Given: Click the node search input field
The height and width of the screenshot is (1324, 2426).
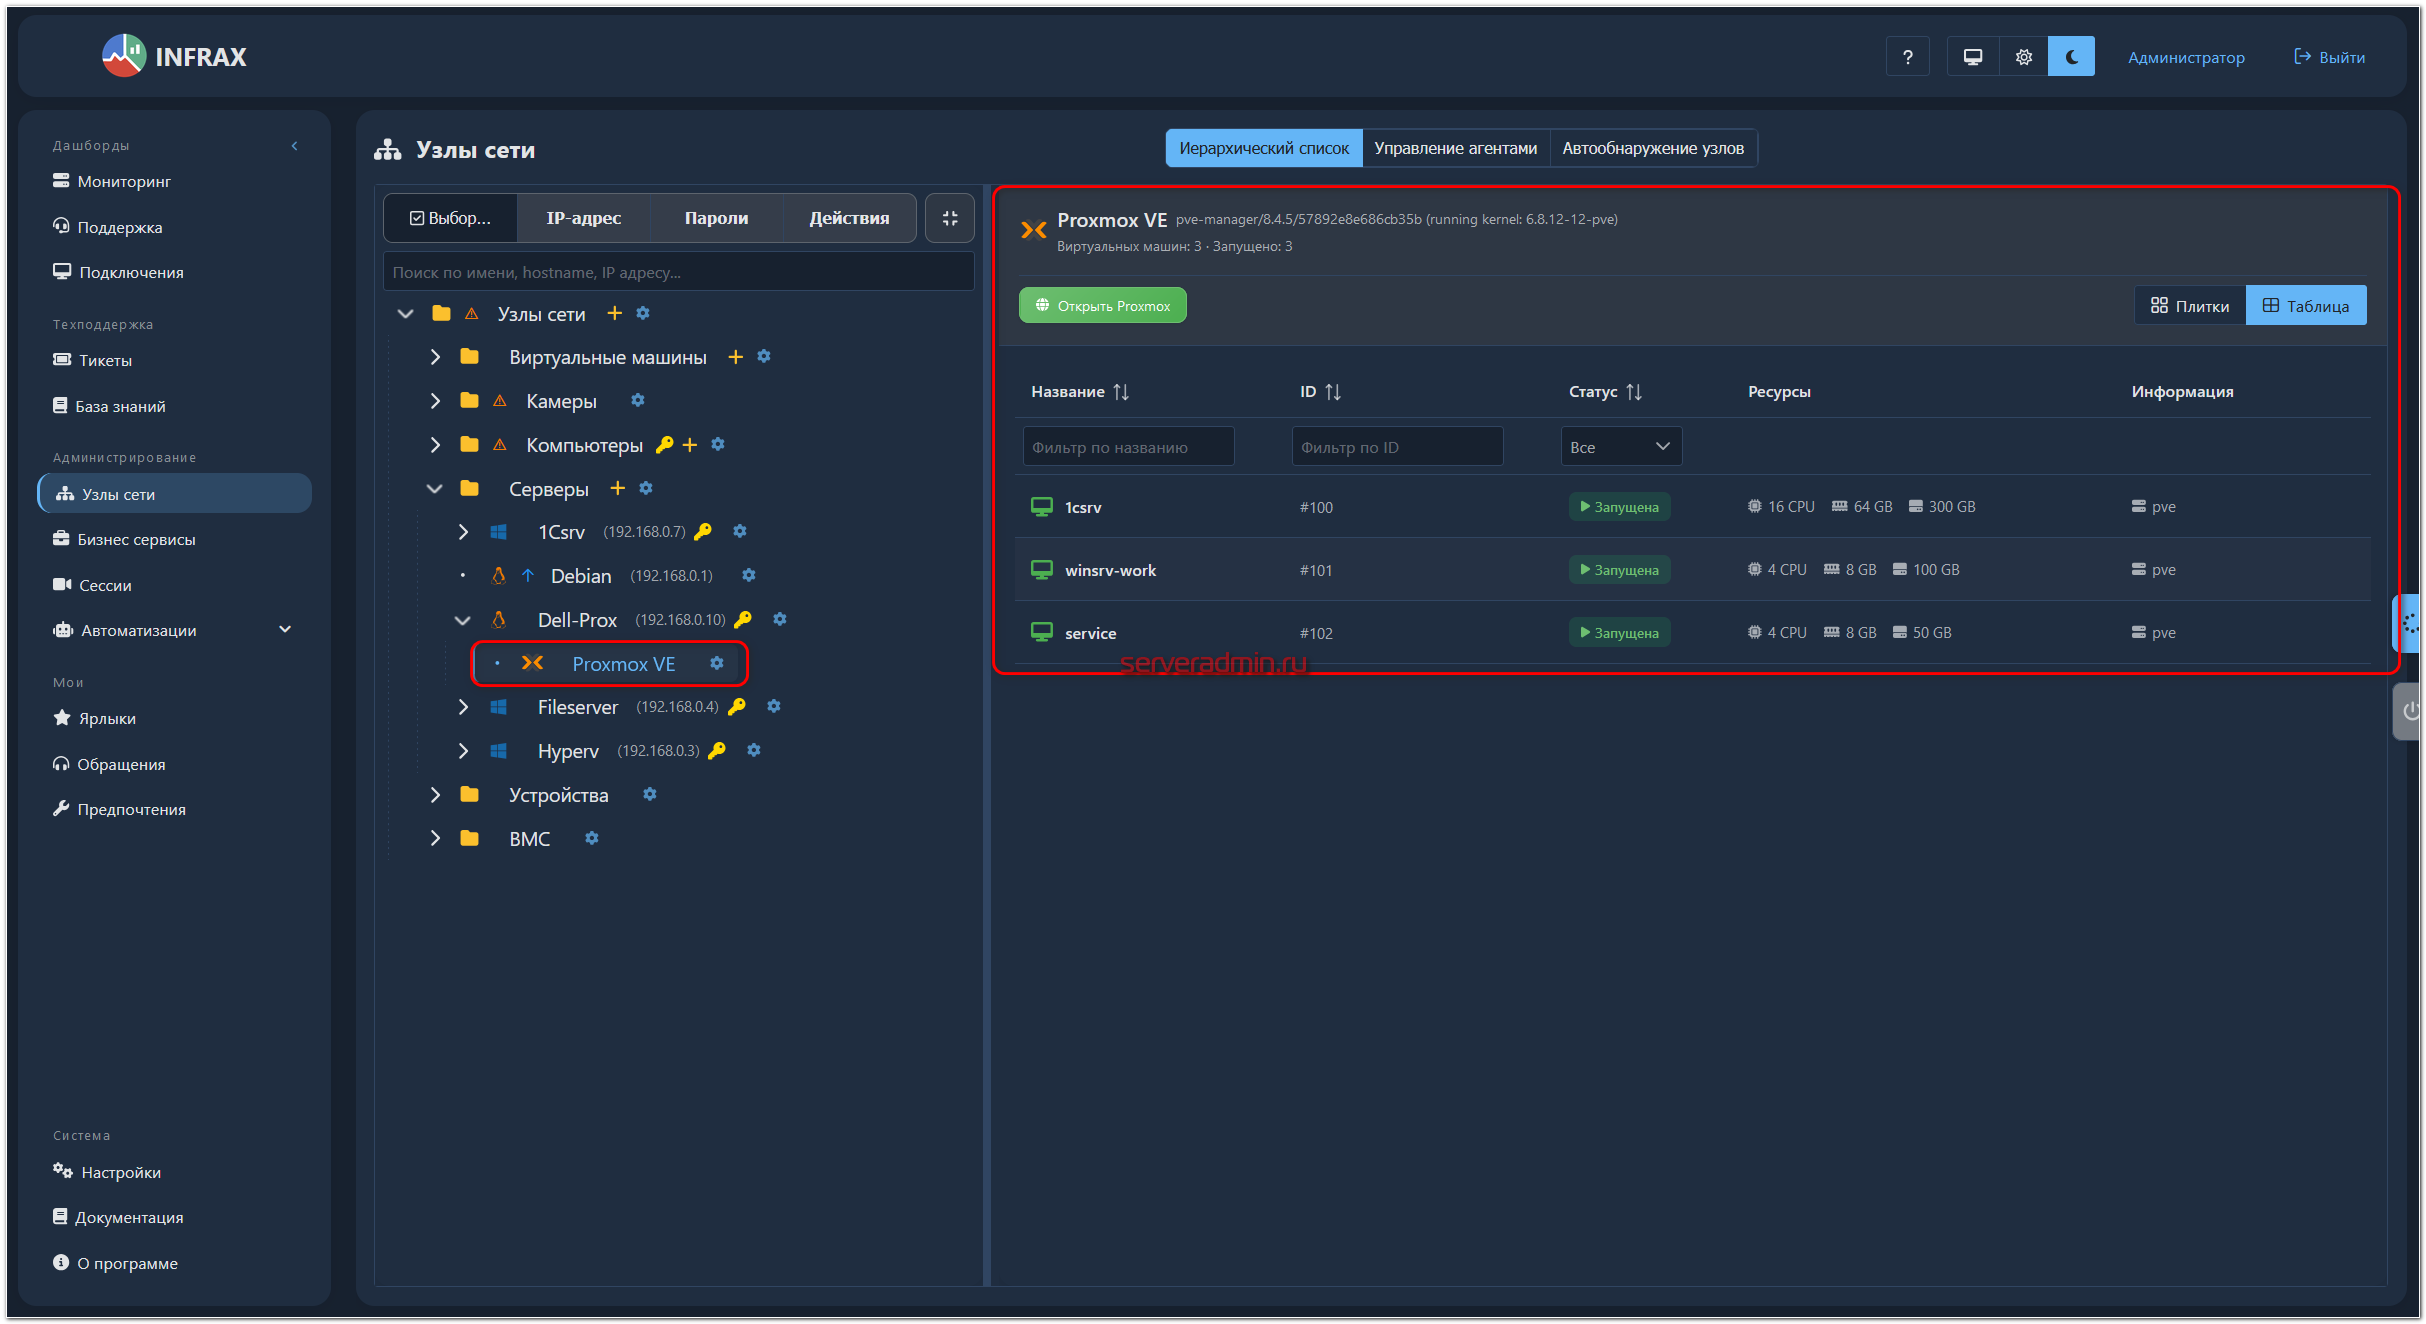Looking at the screenshot, I should click(678, 272).
